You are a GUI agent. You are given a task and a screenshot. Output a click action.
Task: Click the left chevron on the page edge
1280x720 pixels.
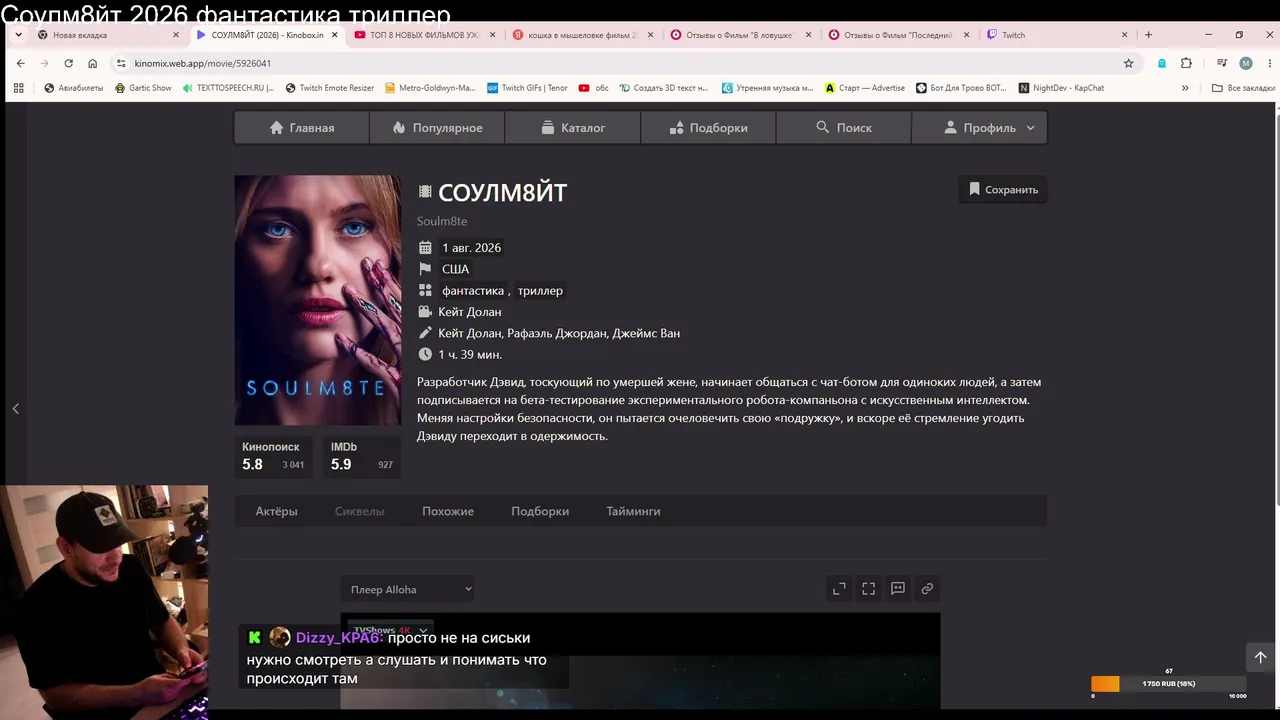point(15,408)
